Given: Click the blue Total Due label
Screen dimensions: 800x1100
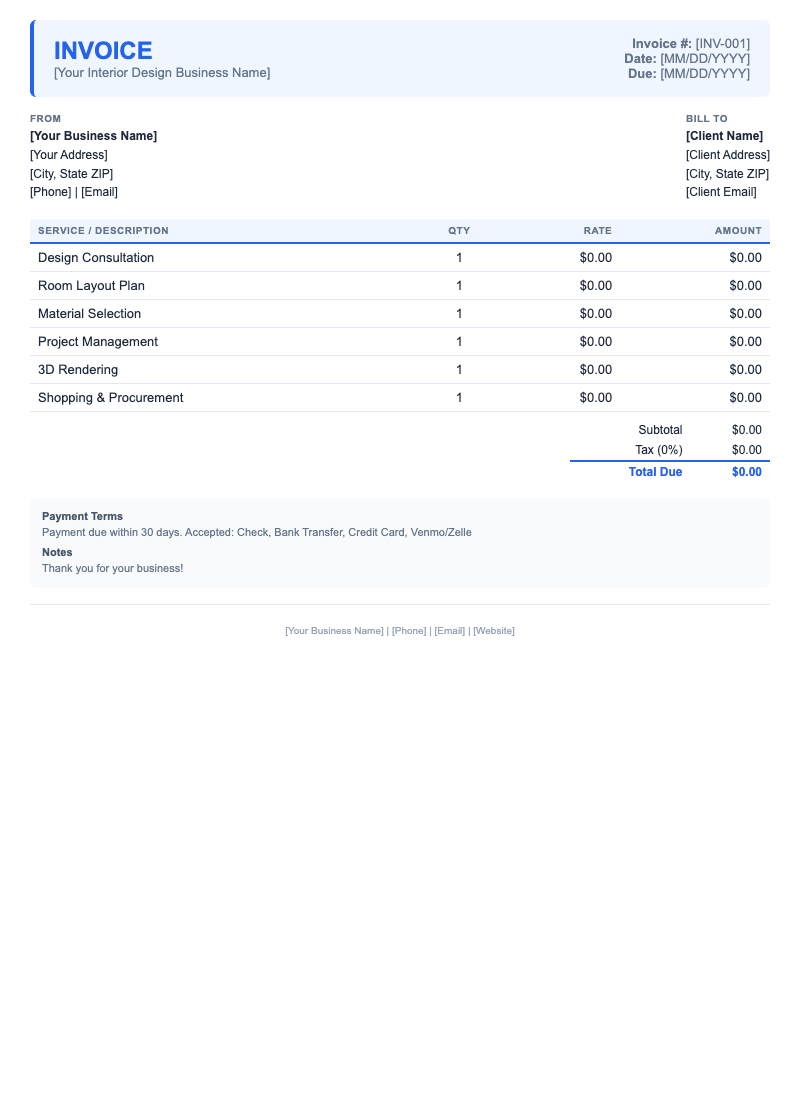Looking at the screenshot, I should click(x=655, y=472).
